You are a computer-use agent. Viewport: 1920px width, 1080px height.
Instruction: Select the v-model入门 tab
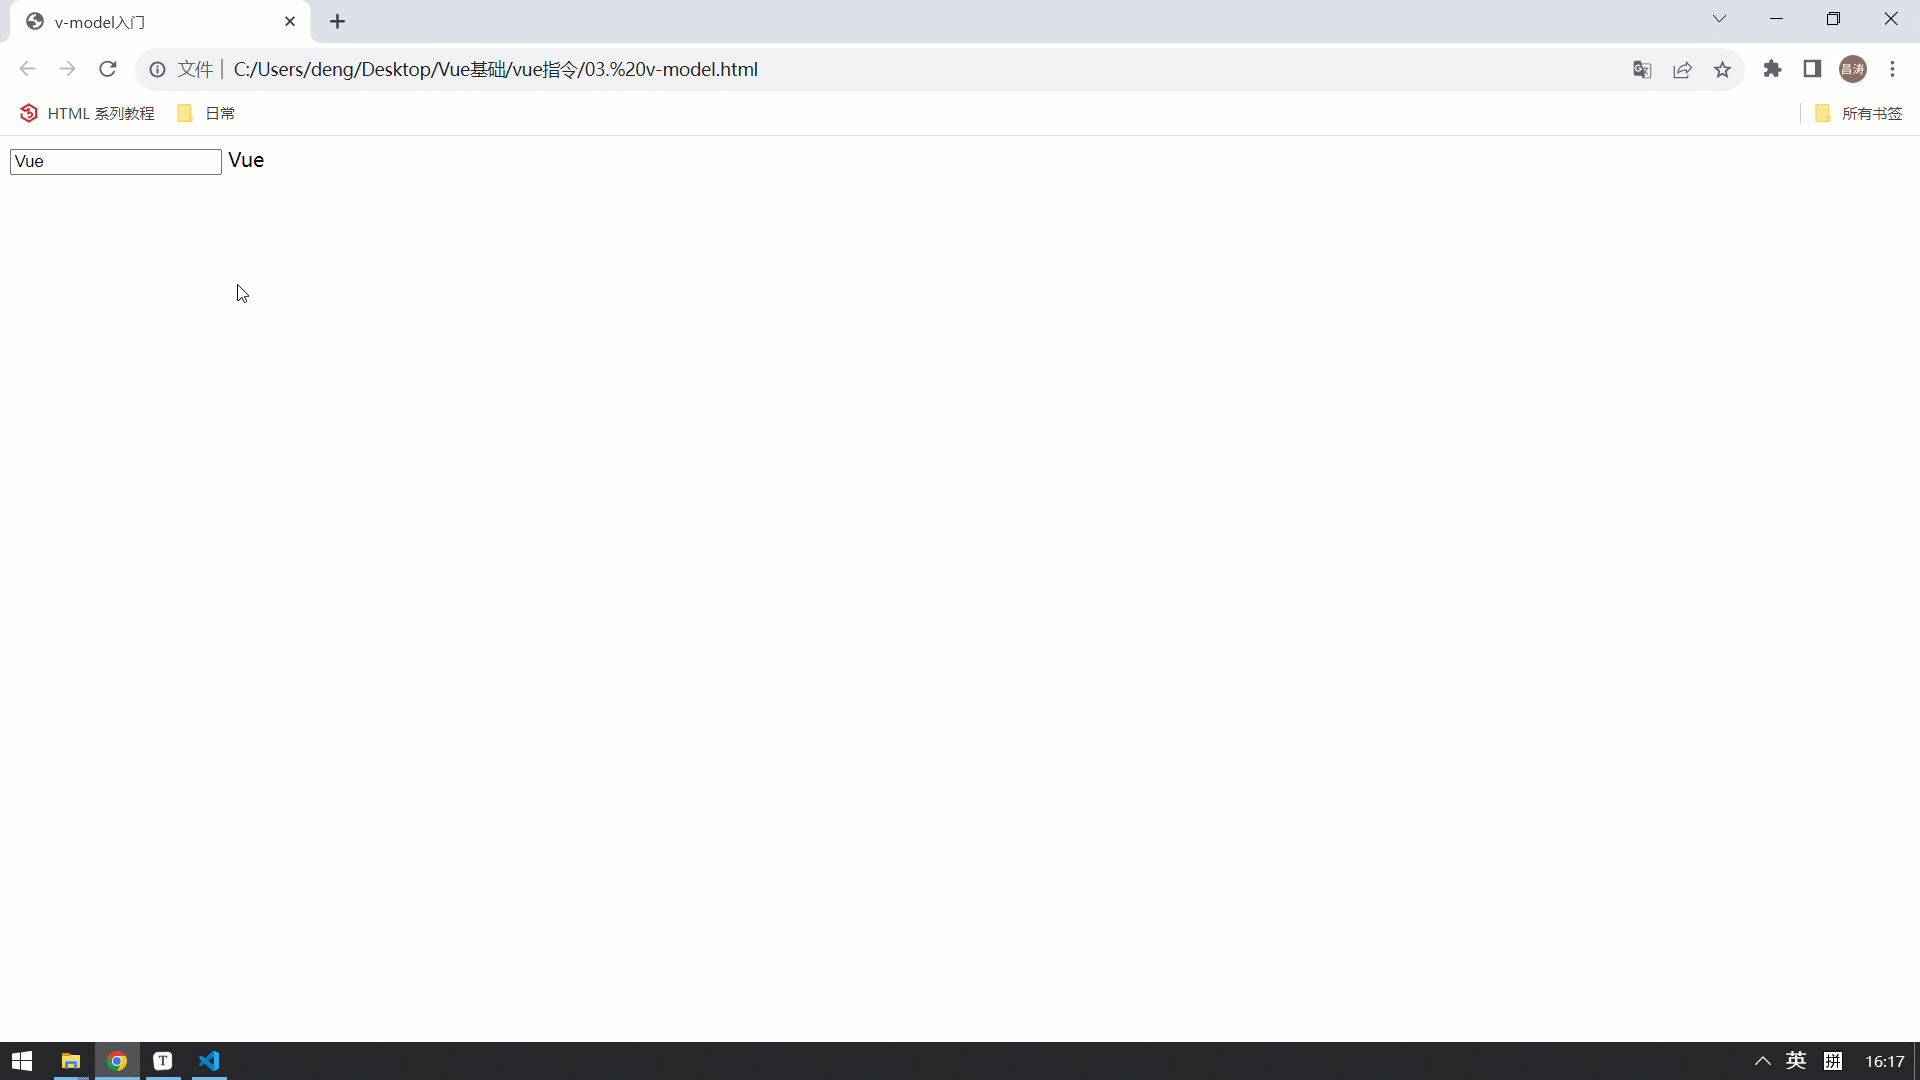click(160, 22)
